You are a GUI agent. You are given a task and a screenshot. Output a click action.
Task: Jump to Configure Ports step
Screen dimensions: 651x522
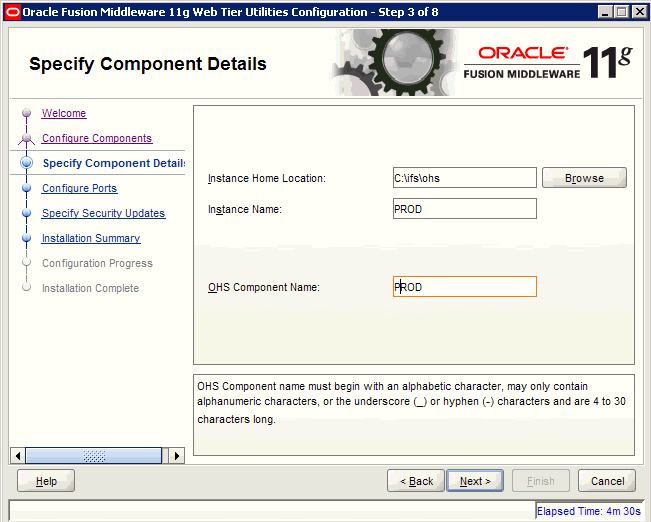tap(79, 188)
